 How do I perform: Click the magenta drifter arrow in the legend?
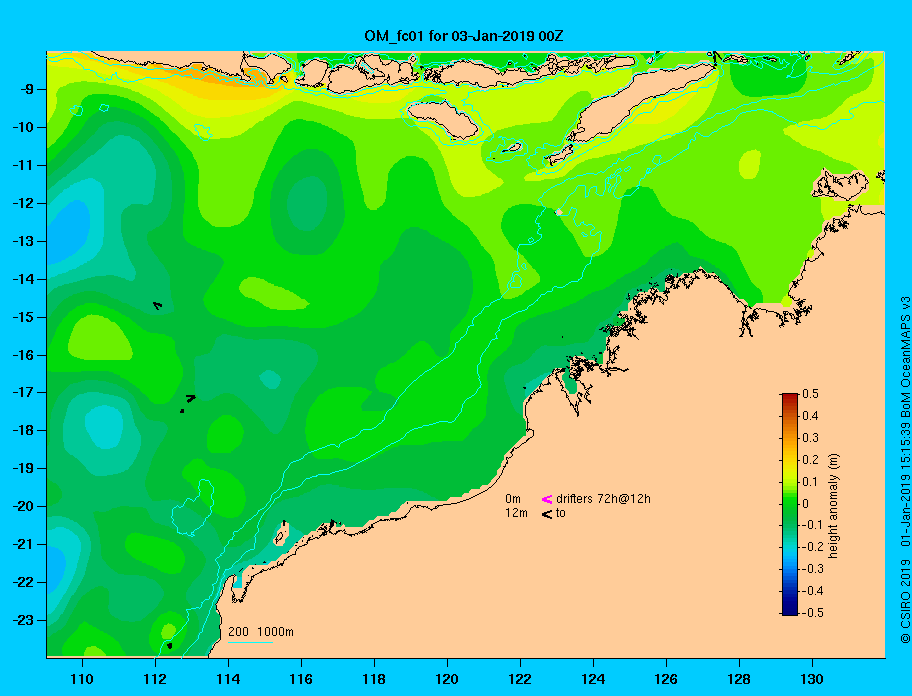coord(547,499)
